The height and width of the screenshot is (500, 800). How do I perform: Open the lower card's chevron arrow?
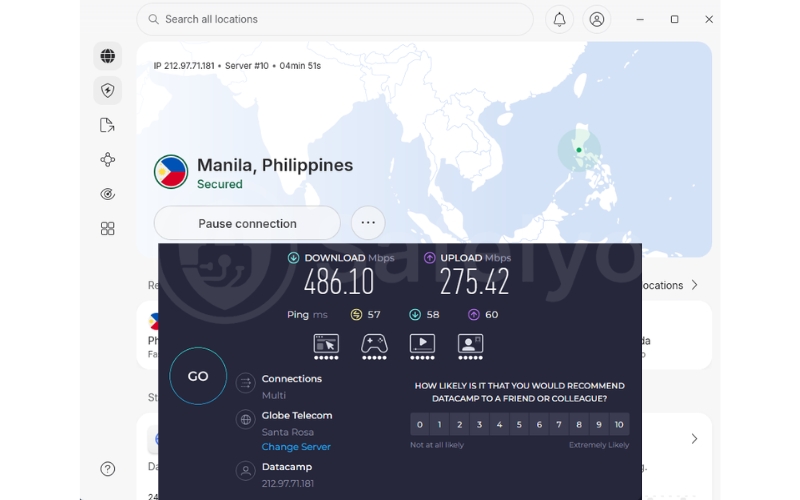pos(694,439)
